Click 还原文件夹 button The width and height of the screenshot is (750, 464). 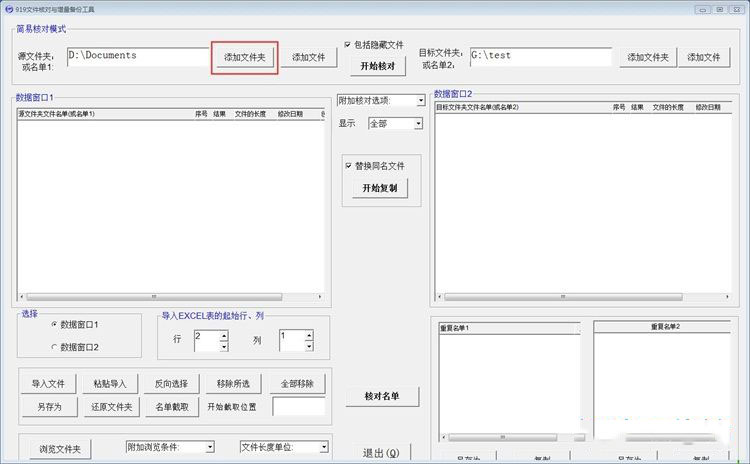pos(111,407)
